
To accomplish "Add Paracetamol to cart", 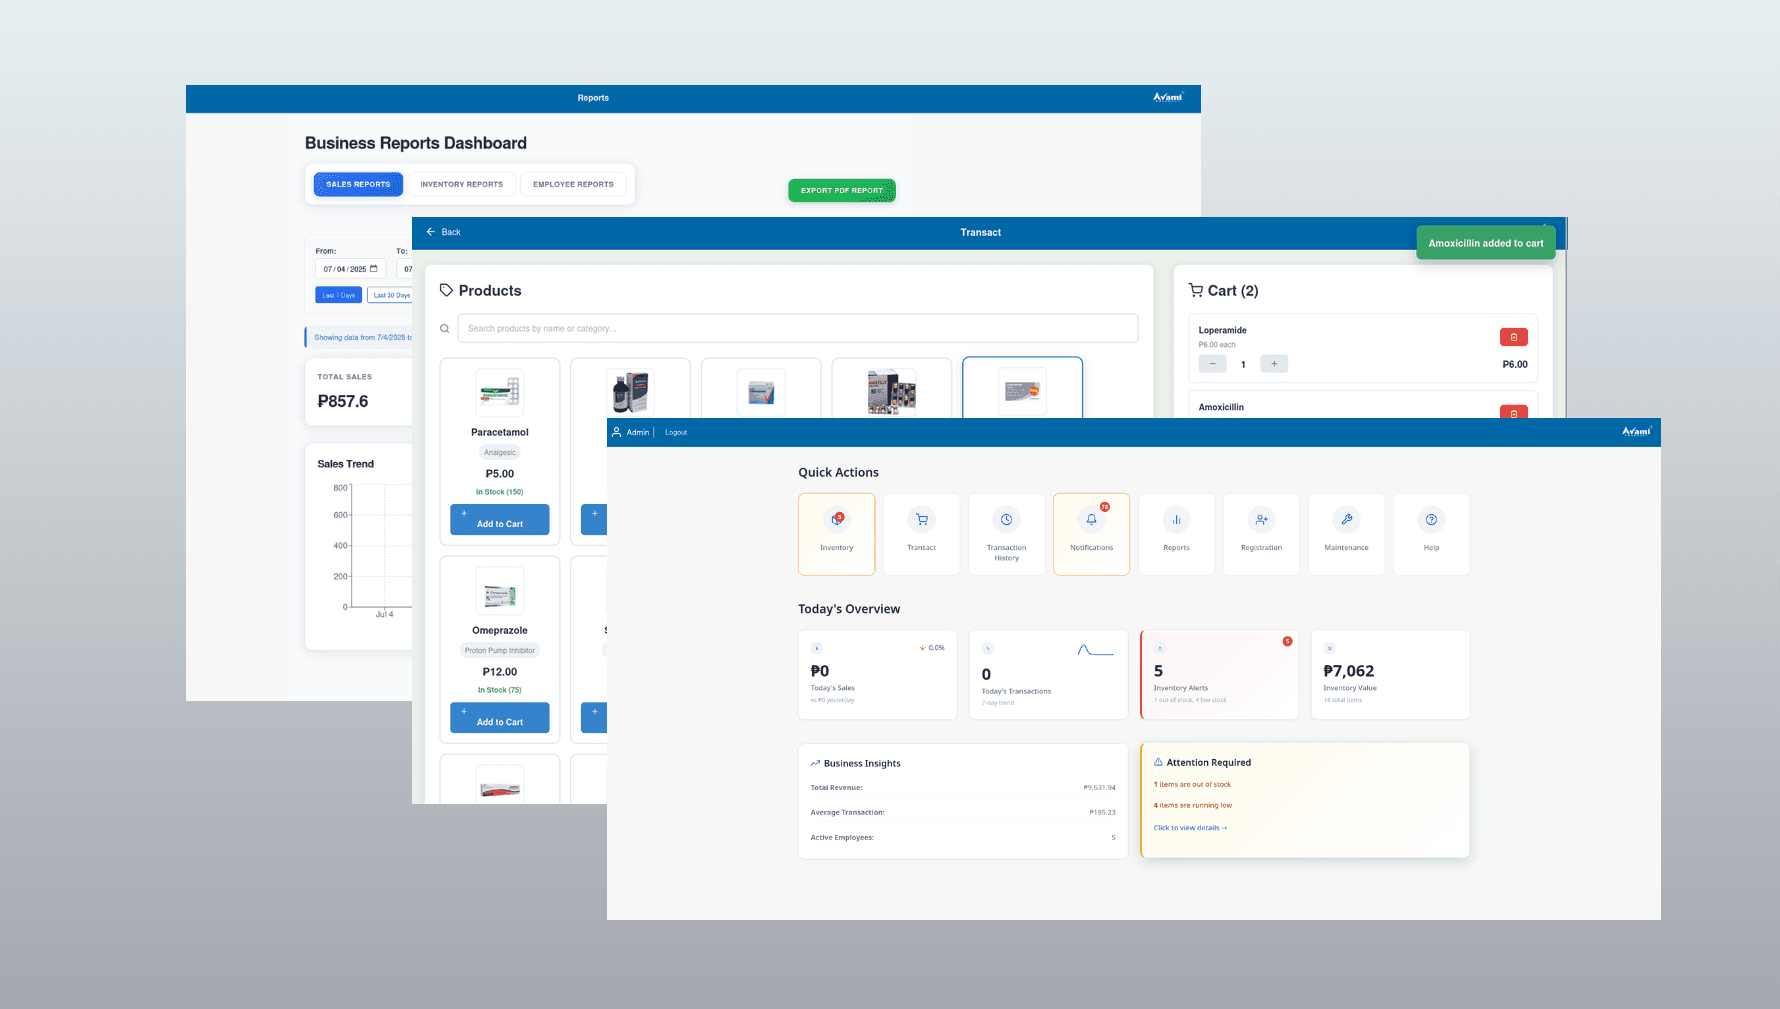I will pyautogui.click(x=499, y=520).
